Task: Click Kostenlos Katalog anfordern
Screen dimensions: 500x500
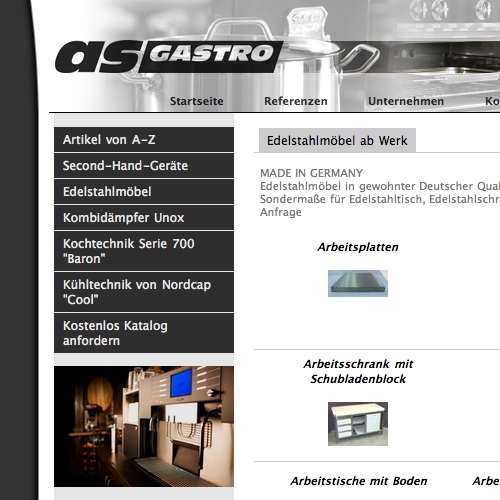Action: 144,333
